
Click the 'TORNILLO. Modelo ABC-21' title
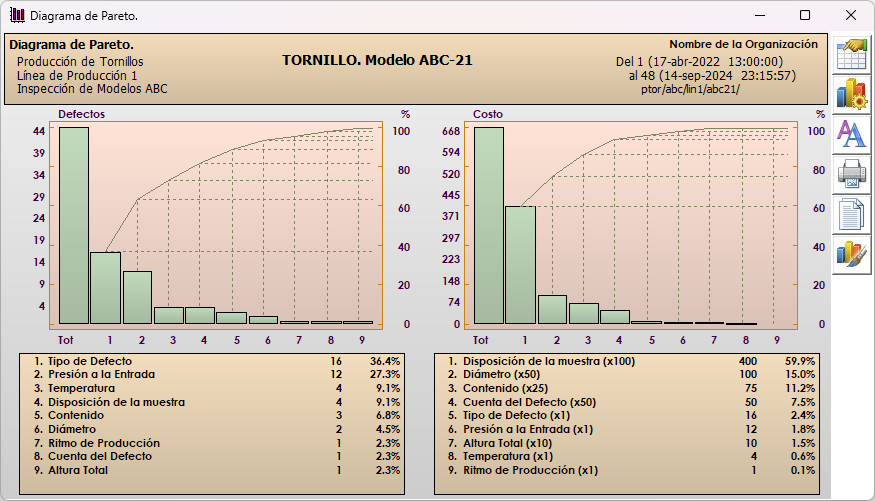(x=377, y=60)
